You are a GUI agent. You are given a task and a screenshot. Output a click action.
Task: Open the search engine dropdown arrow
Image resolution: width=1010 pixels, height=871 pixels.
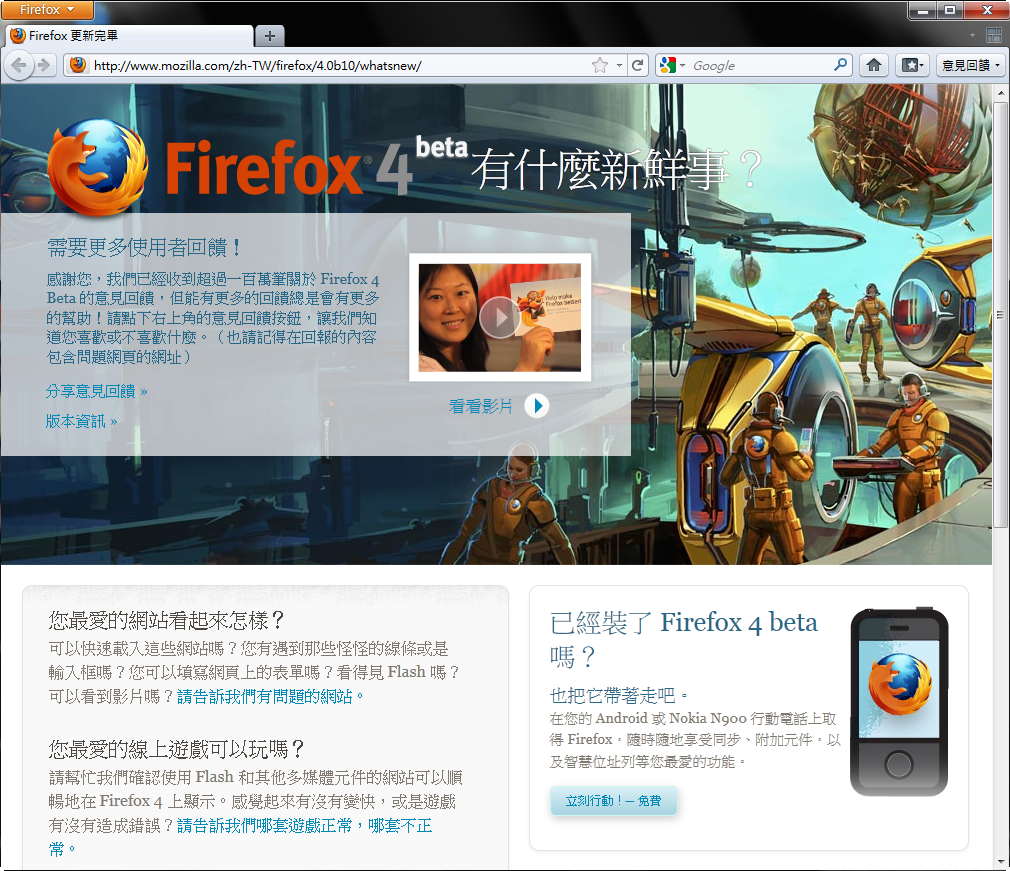684,65
